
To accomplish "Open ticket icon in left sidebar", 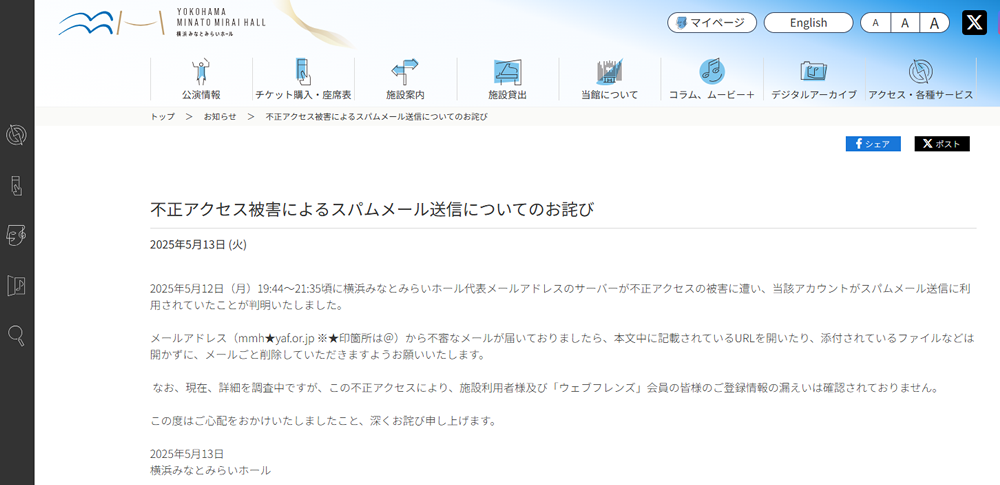I will (16, 186).
